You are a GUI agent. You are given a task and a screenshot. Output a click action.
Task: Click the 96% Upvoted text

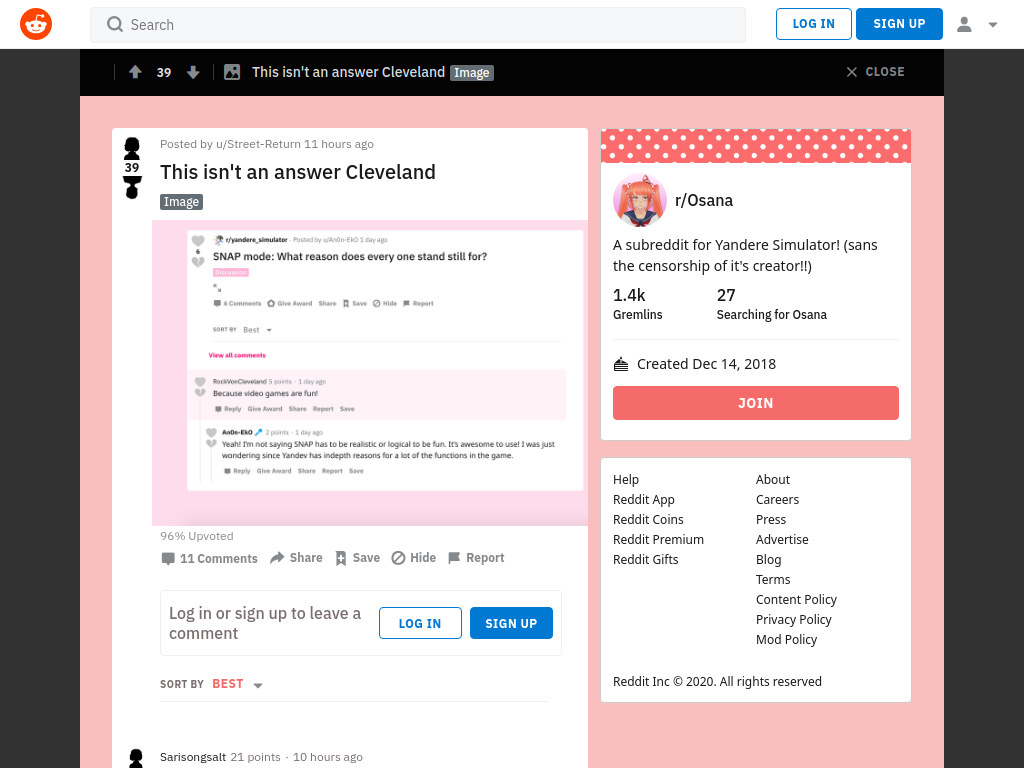point(197,536)
